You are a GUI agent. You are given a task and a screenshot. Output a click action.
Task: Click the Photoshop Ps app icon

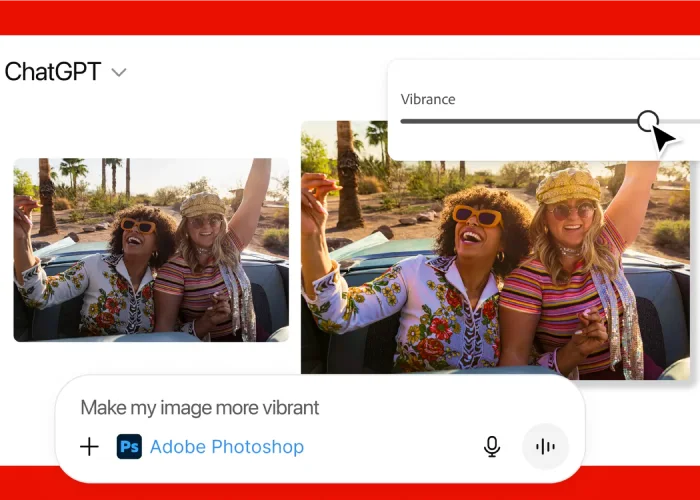click(x=129, y=447)
